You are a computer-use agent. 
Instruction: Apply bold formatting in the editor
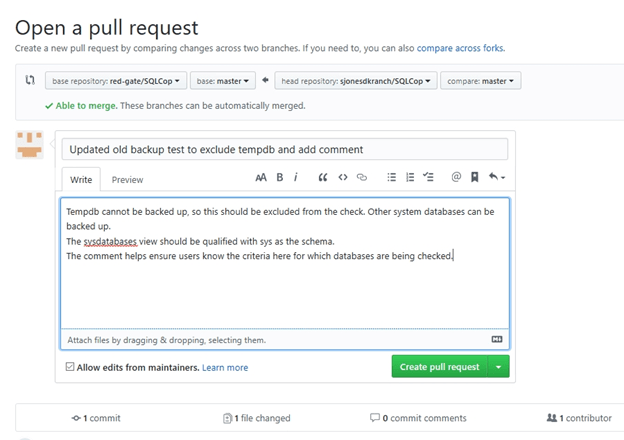280,177
